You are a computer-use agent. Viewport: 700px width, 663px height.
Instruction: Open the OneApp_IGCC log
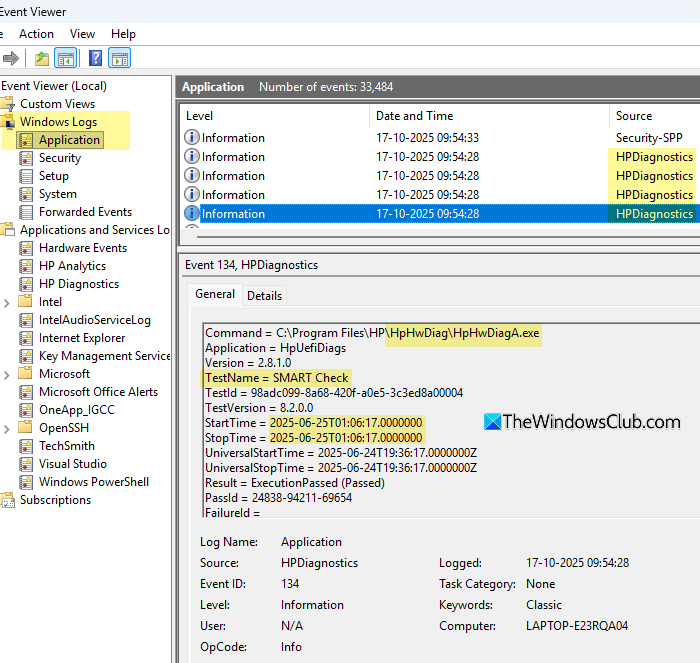coord(77,410)
